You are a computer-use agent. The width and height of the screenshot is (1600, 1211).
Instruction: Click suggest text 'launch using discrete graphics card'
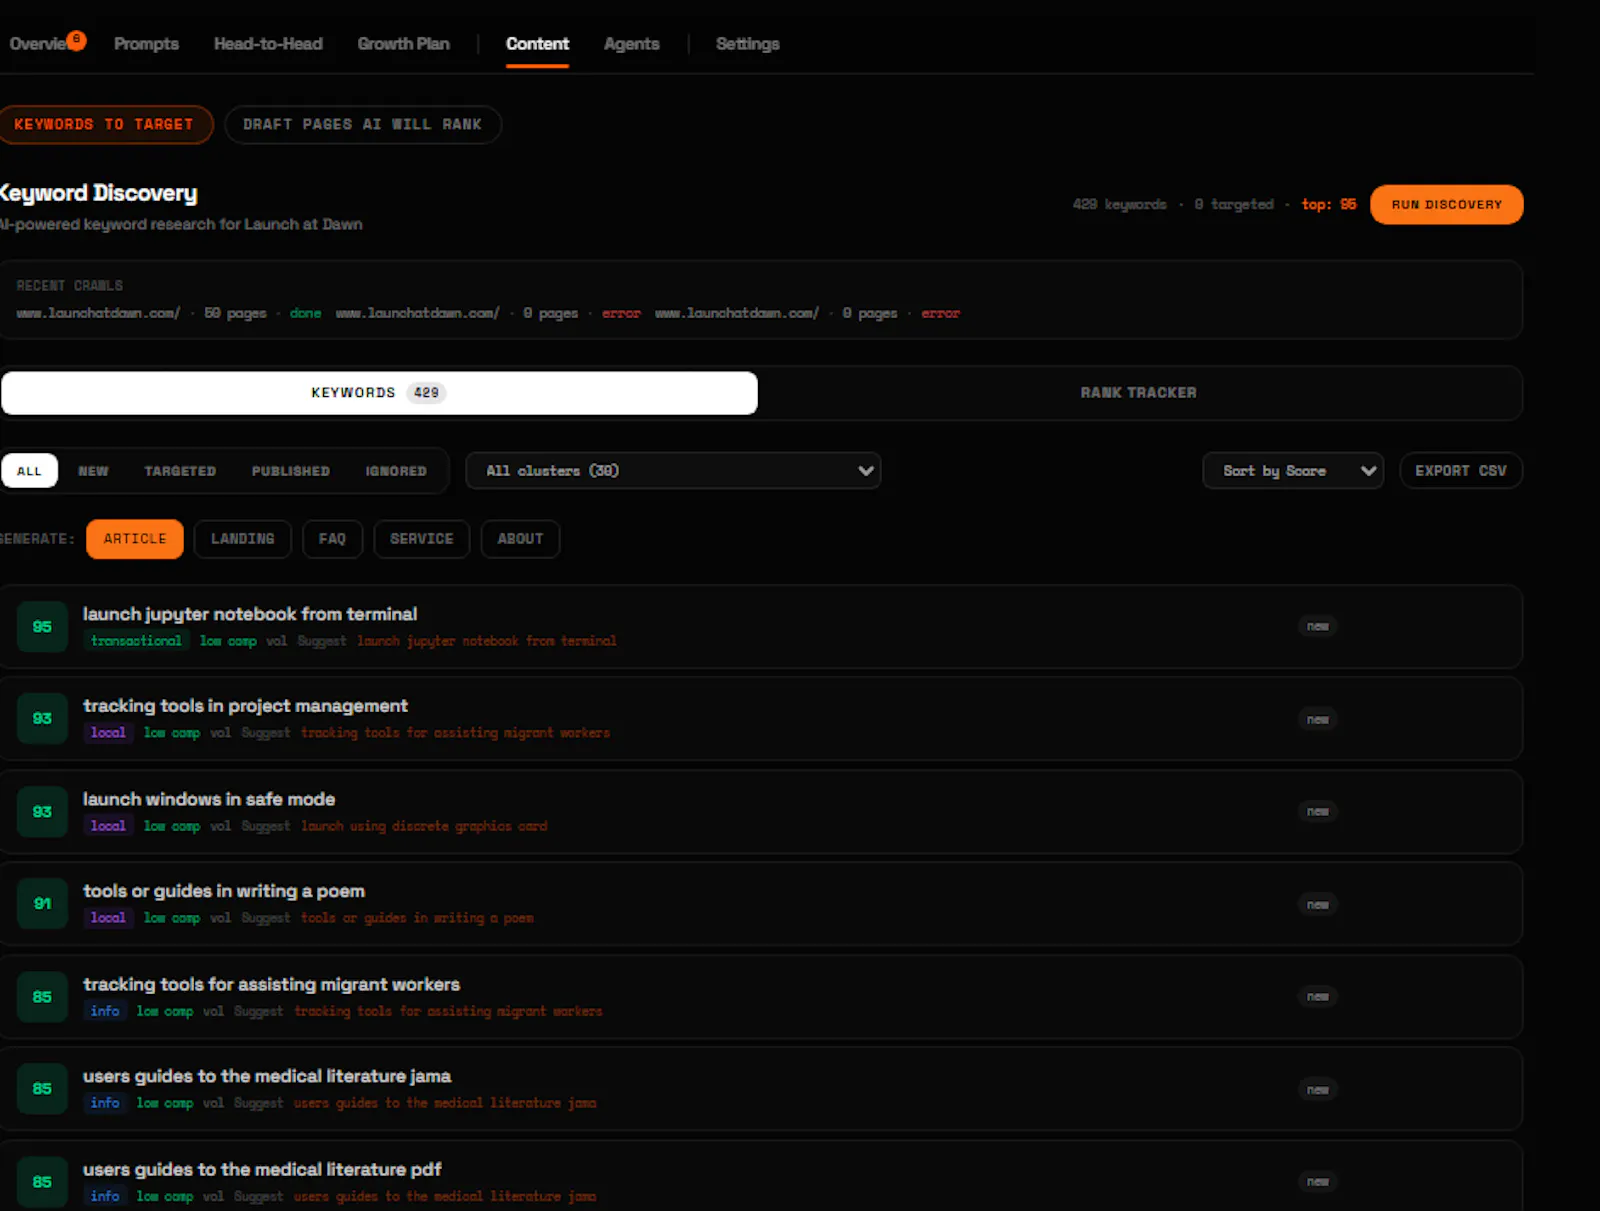click(x=425, y=826)
